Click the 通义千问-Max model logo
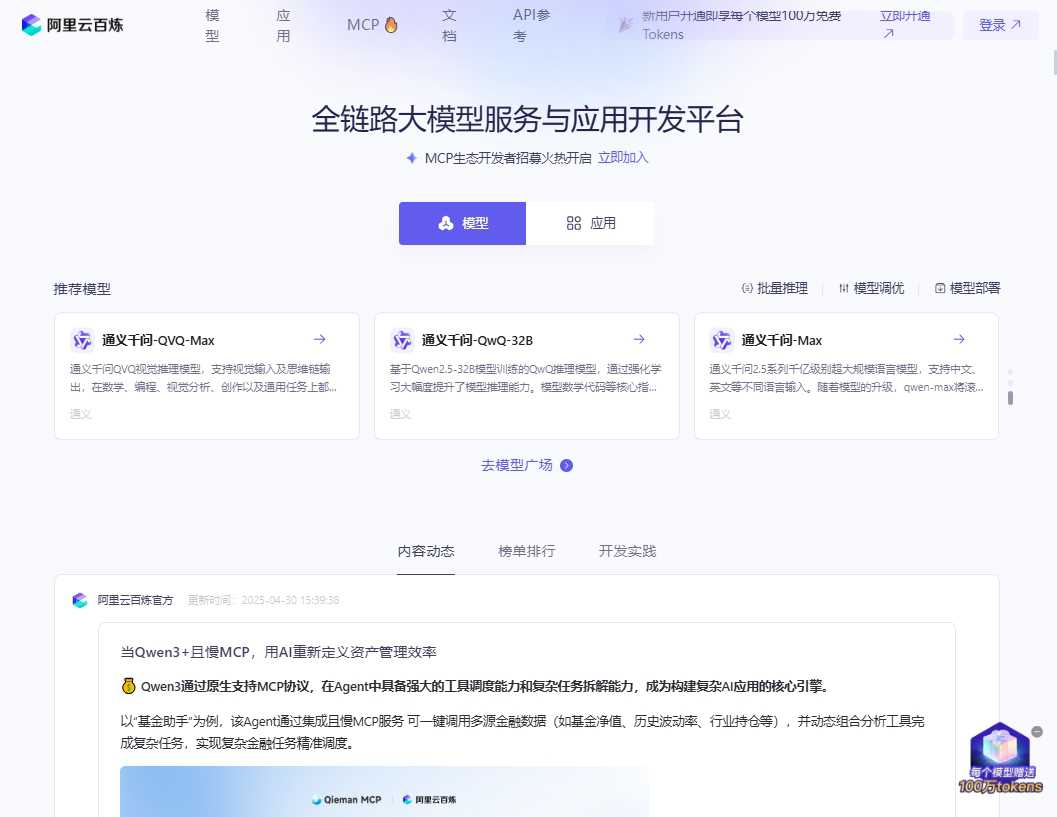1057x817 pixels. click(722, 340)
